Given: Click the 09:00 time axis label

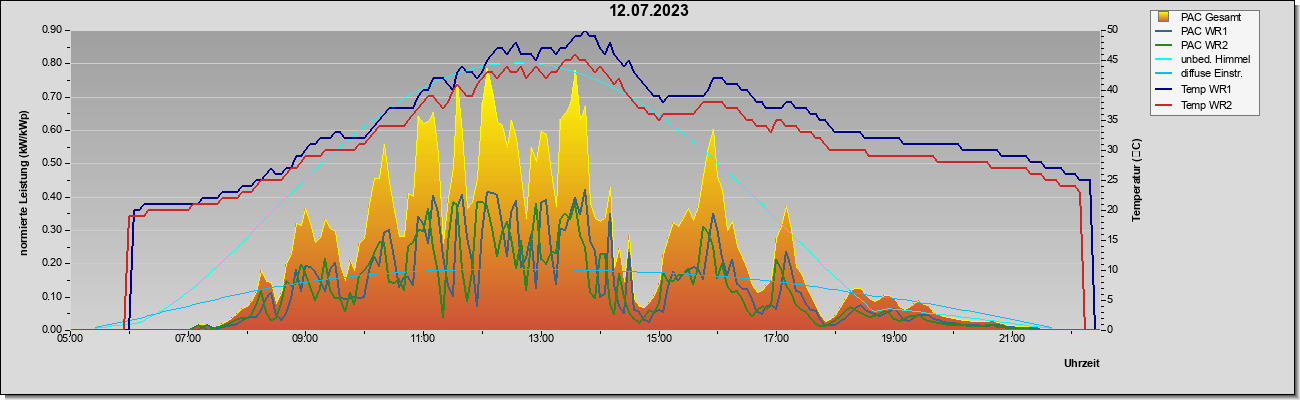Looking at the screenshot, I should point(305,339).
